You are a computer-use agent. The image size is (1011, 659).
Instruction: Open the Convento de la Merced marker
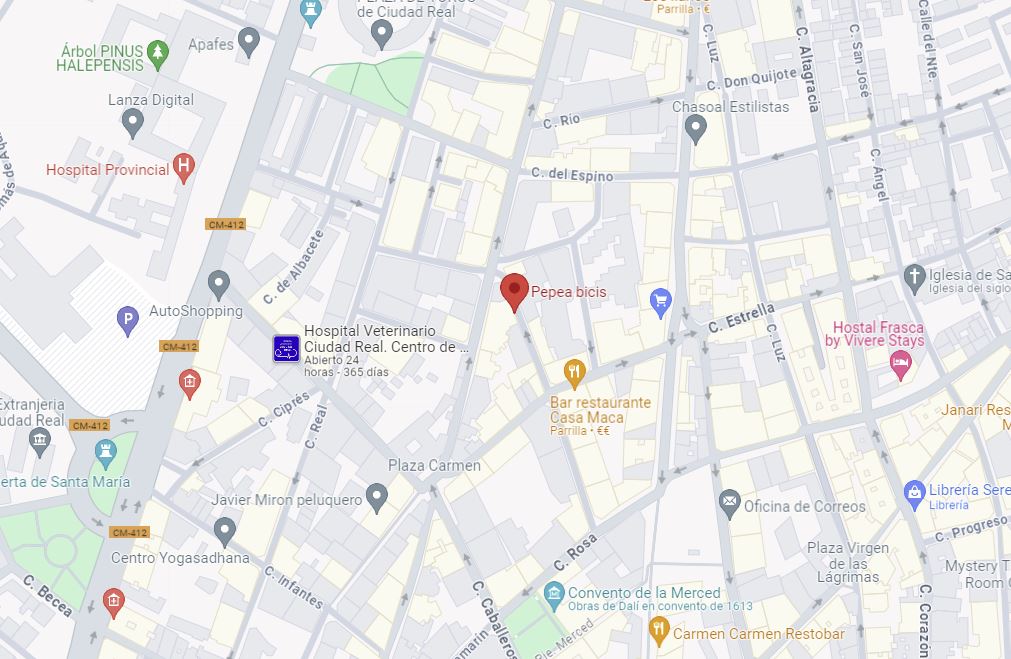click(x=554, y=596)
